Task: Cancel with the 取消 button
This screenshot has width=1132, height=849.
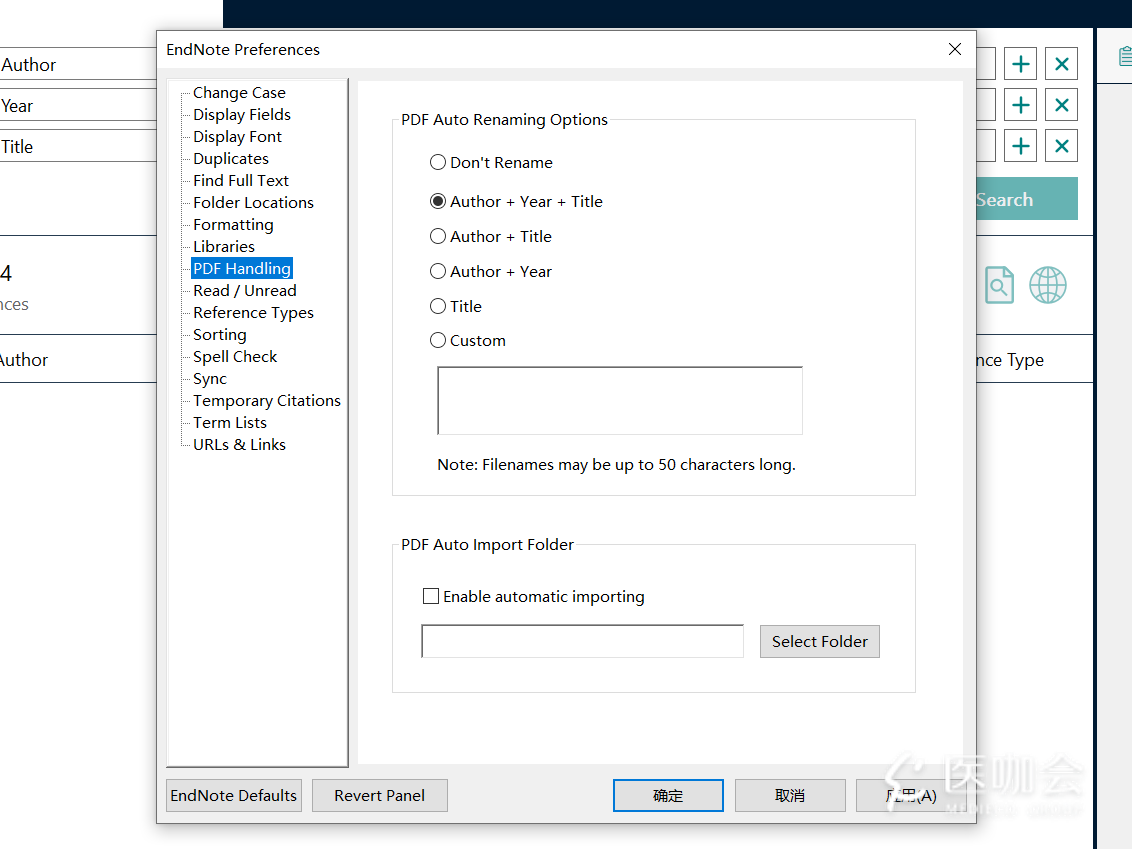Action: 791,796
